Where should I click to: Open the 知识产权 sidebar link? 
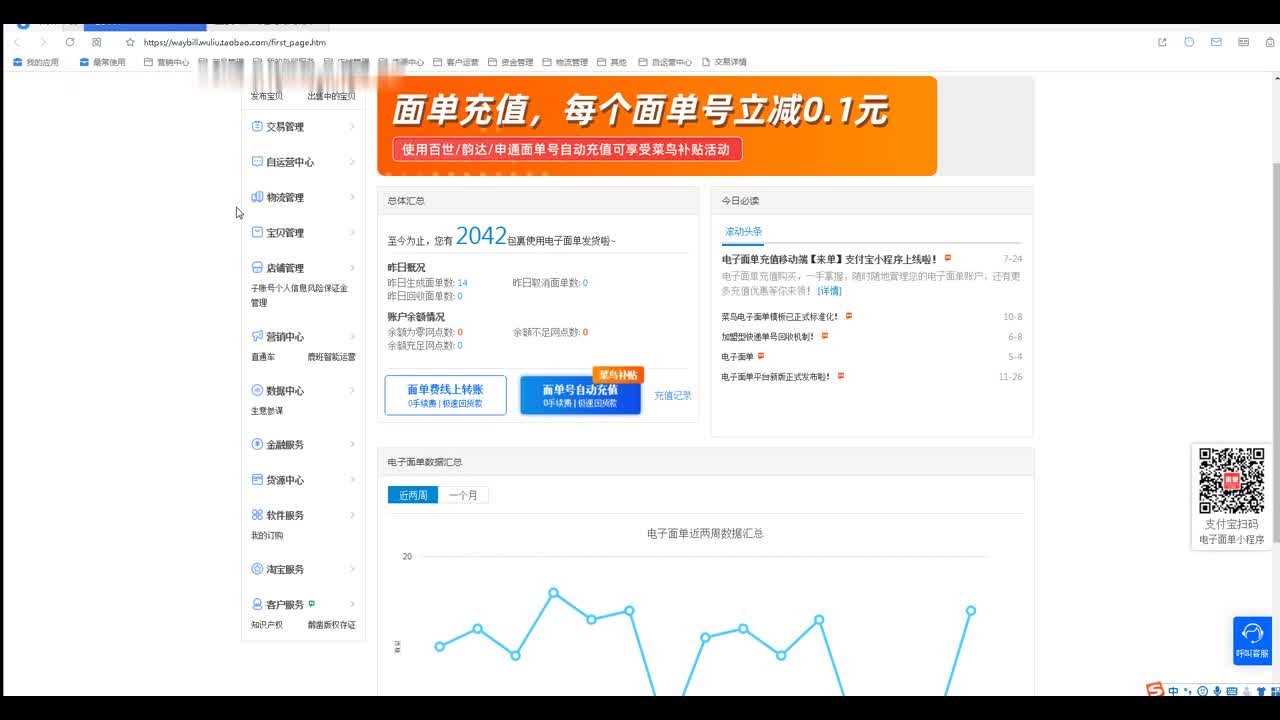point(267,625)
